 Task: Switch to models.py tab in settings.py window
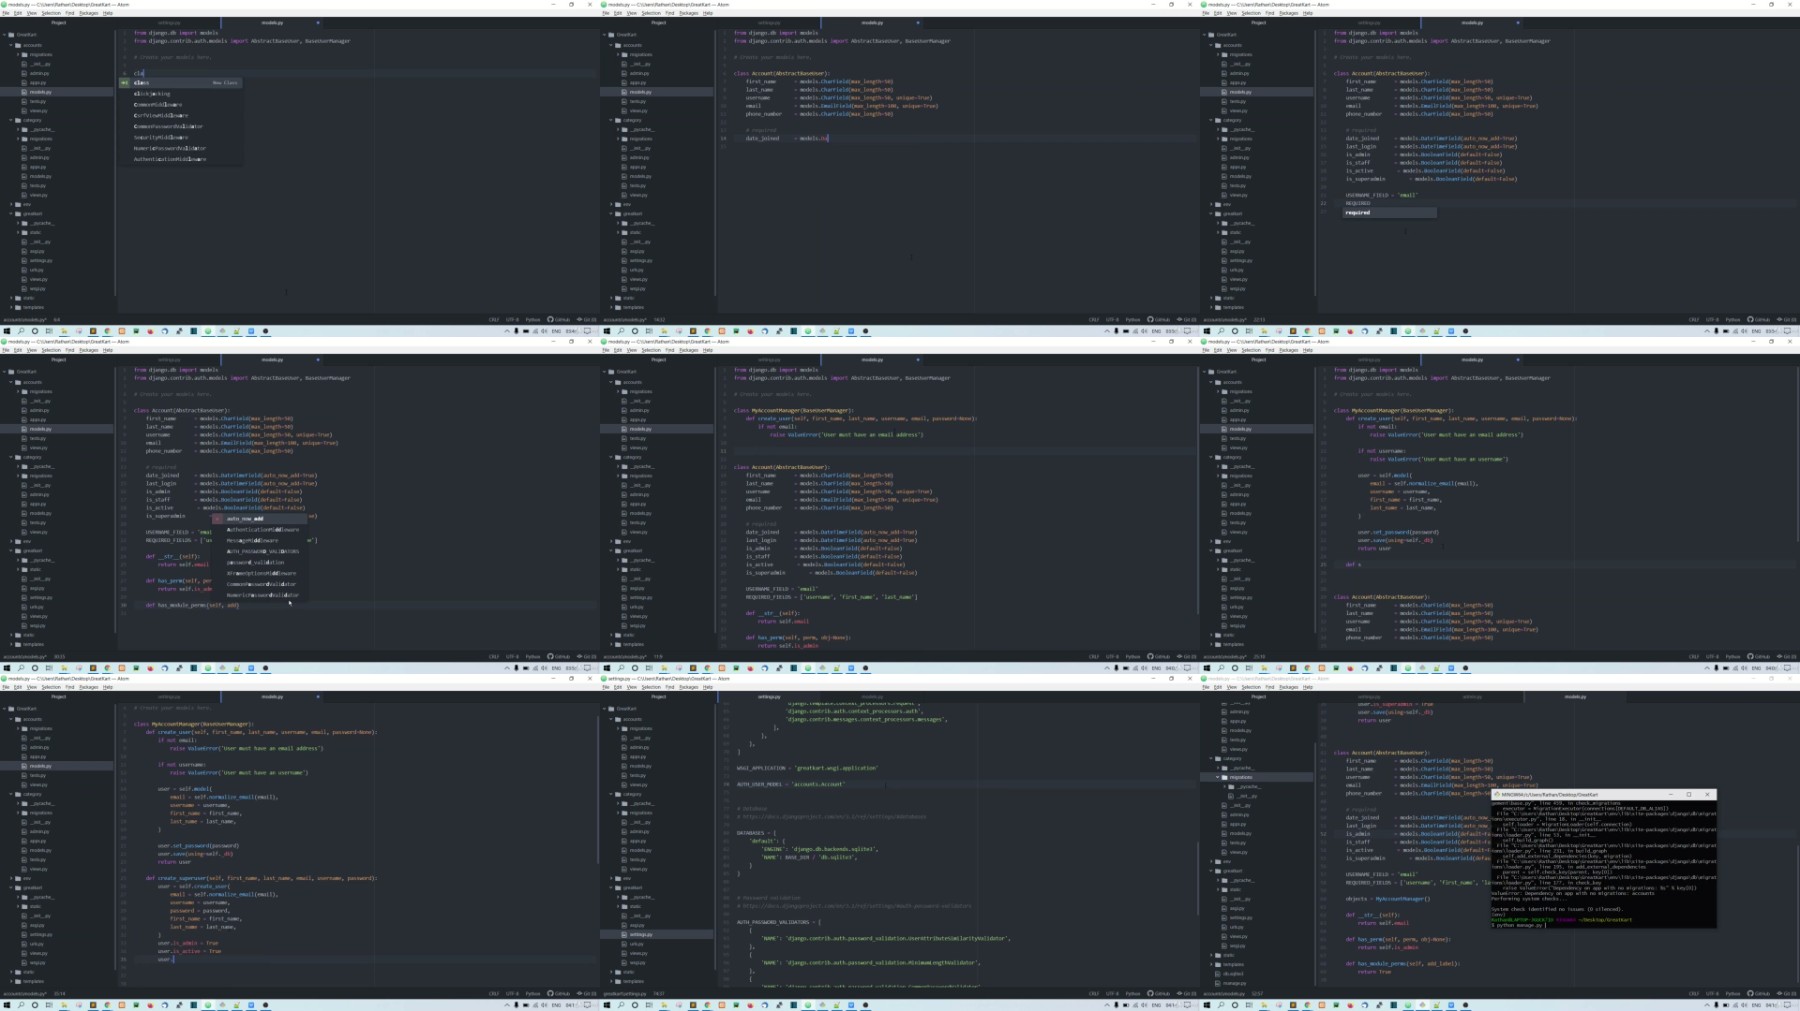872,696
